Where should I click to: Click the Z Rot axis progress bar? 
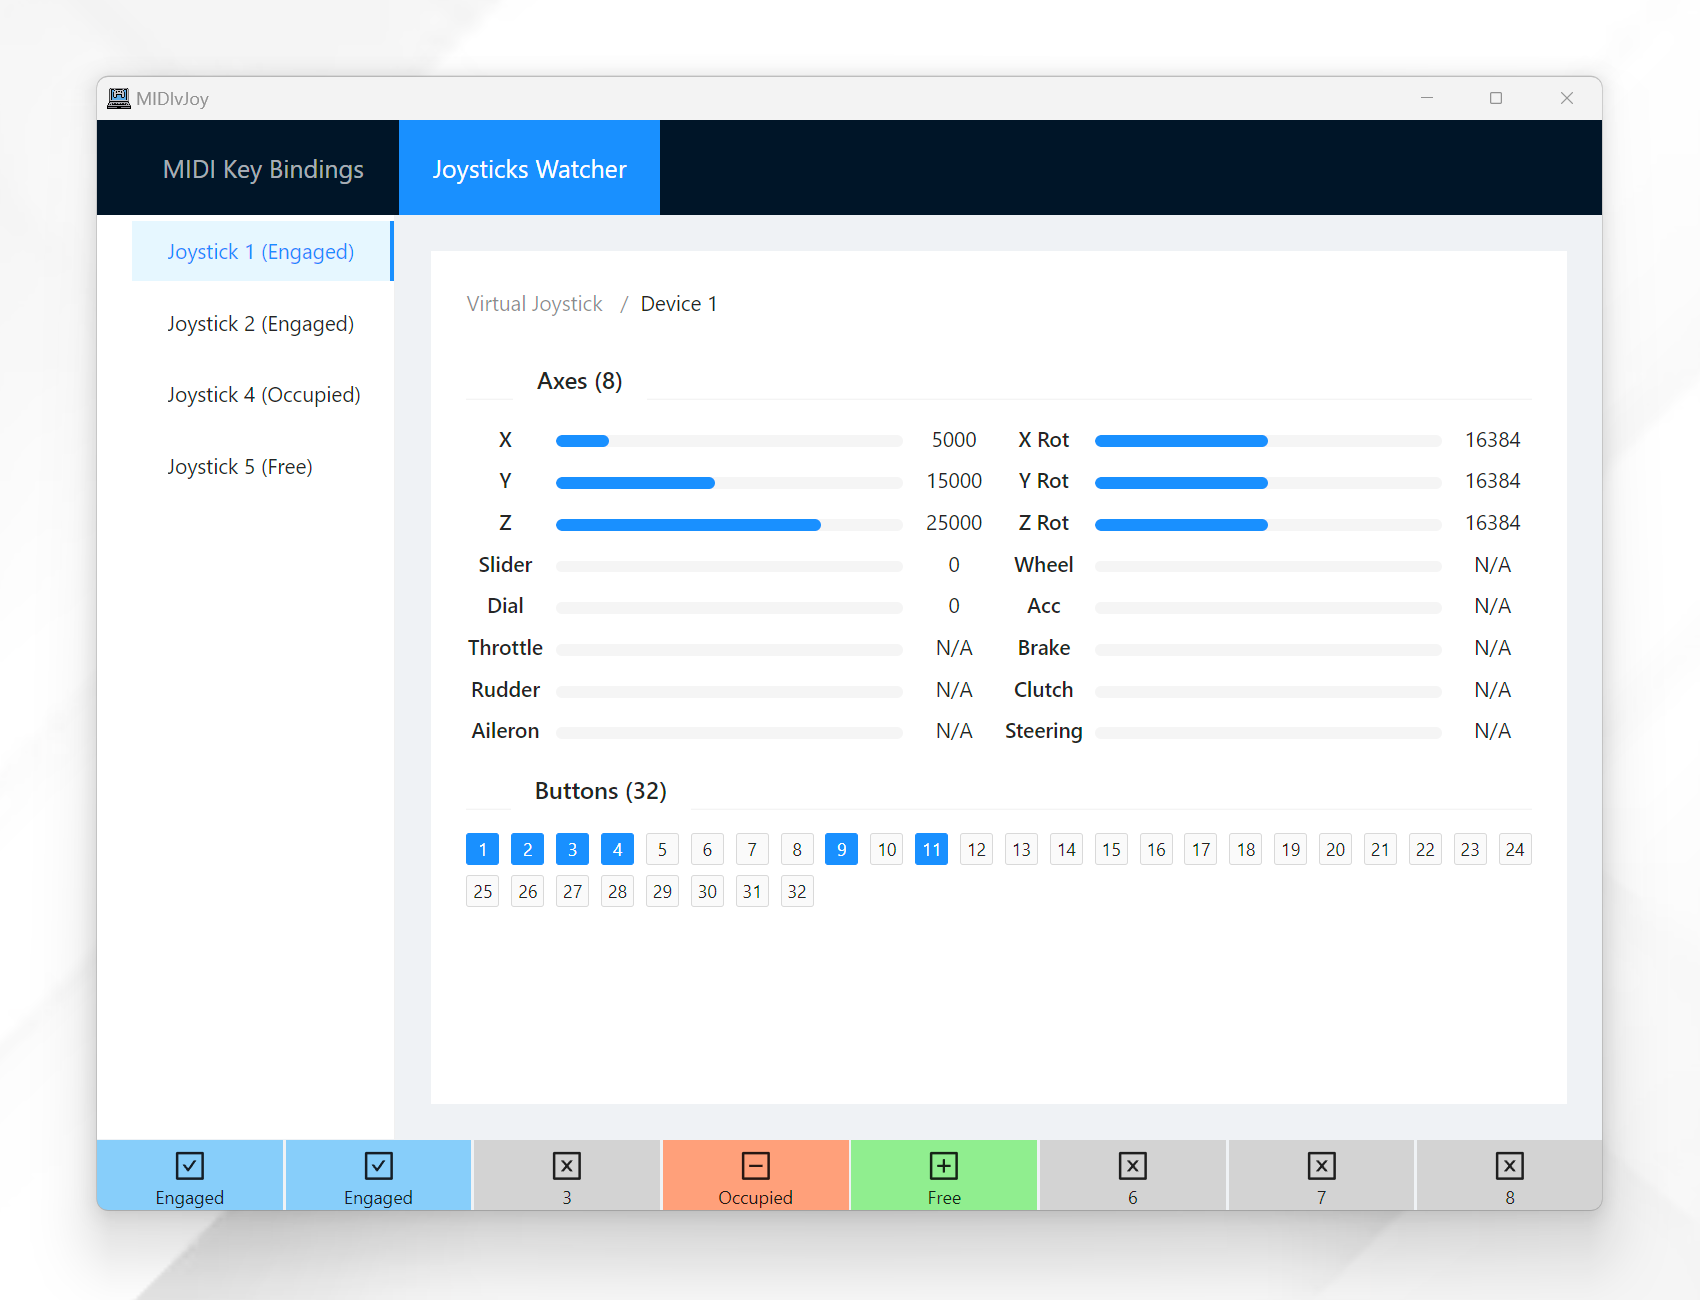pyautogui.click(x=1268, y=525)
